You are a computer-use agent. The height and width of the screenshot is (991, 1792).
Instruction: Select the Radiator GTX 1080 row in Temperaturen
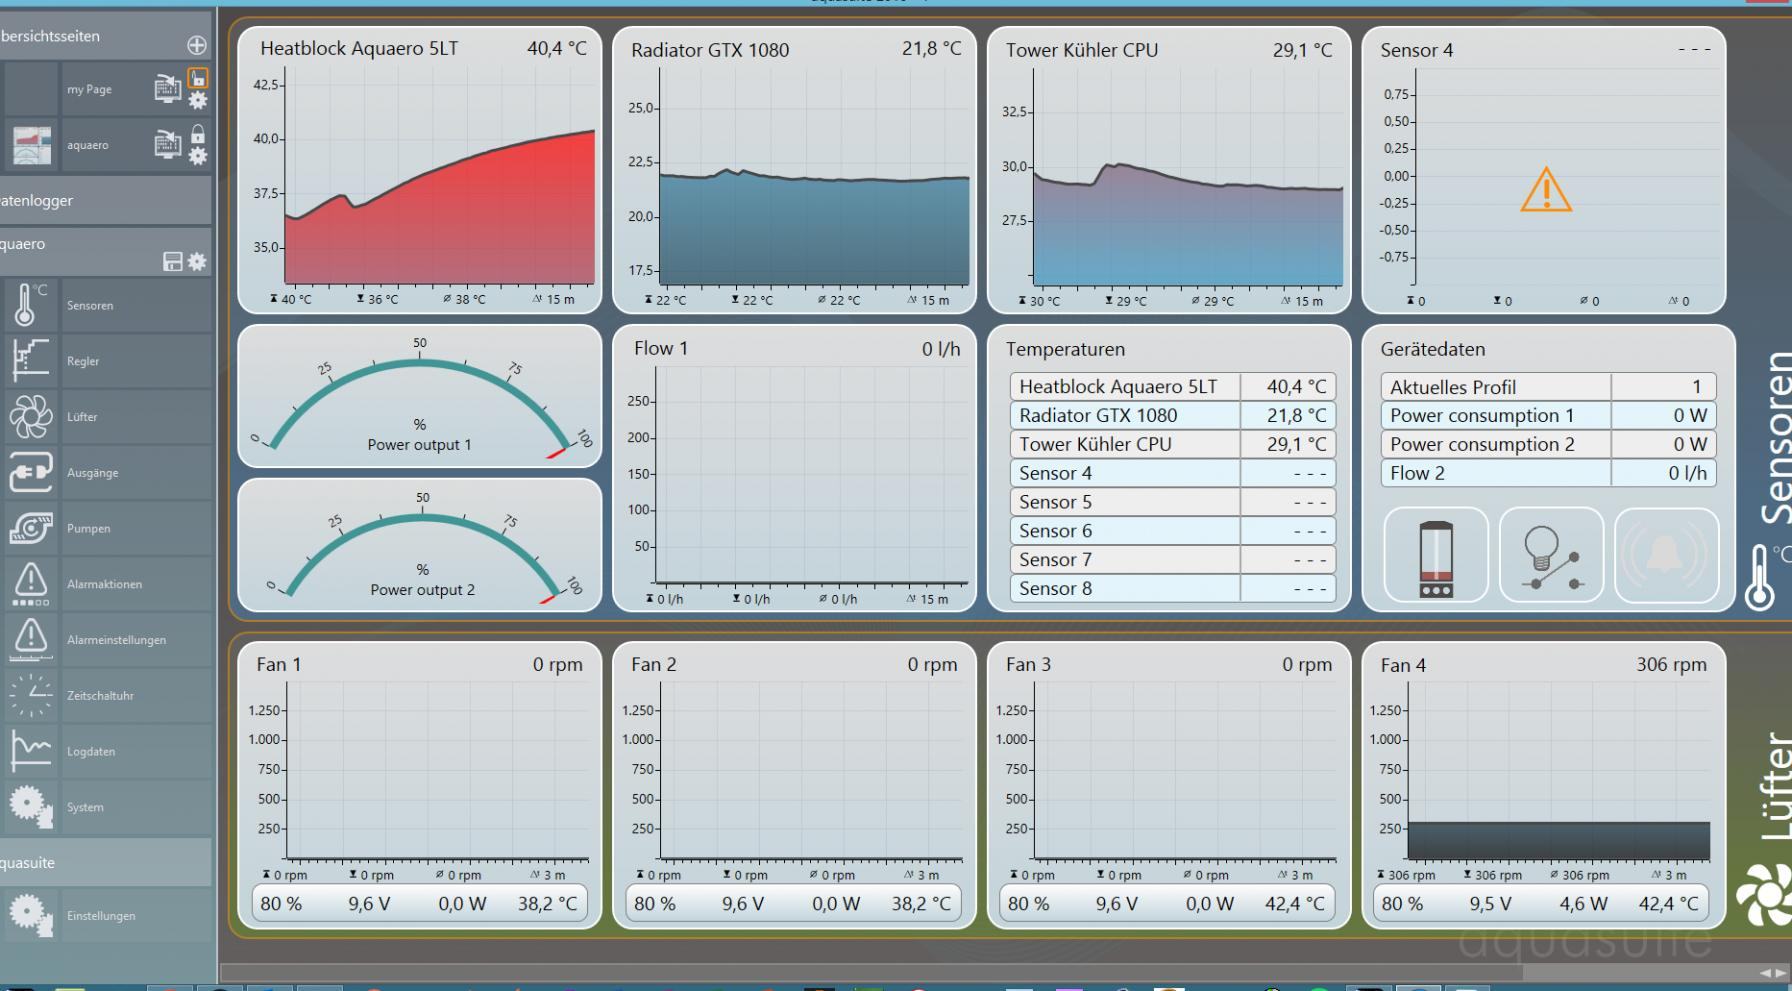point(1173,415)
